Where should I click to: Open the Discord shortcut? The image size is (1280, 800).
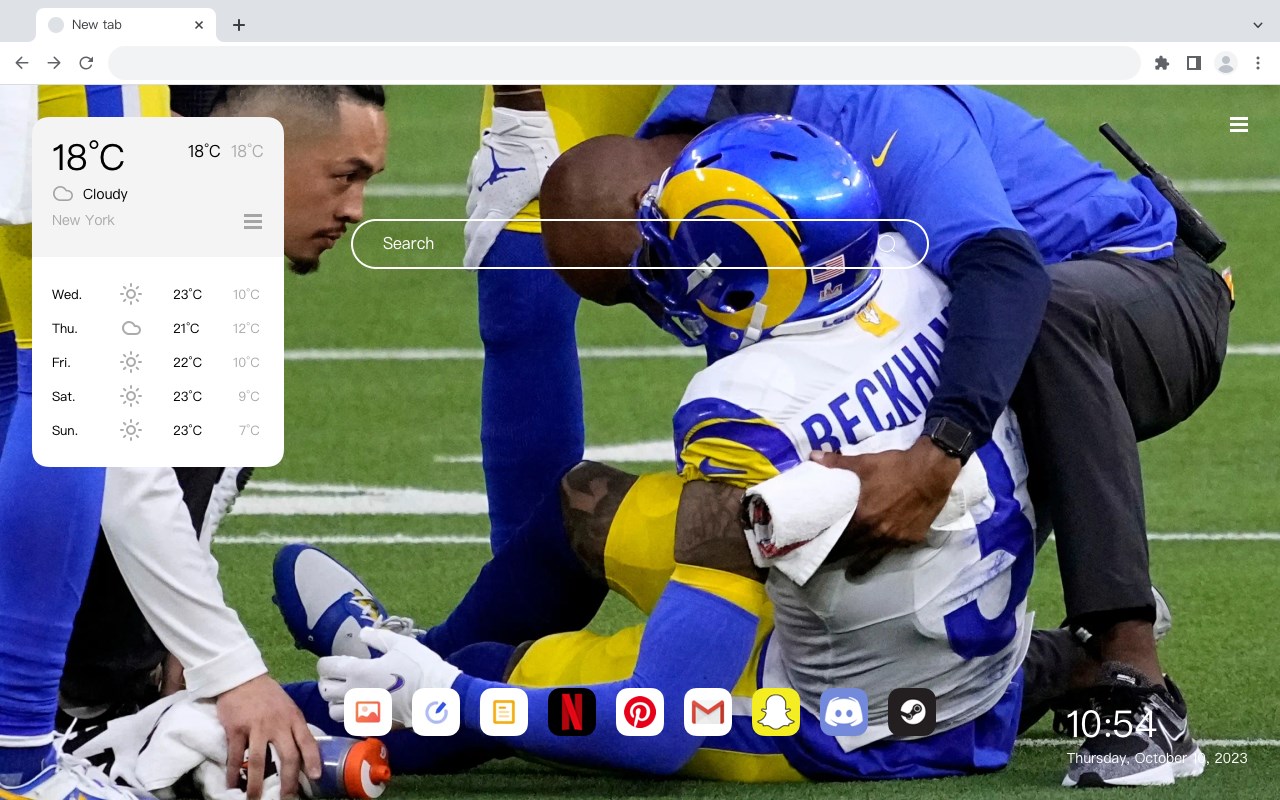(844, 712)
